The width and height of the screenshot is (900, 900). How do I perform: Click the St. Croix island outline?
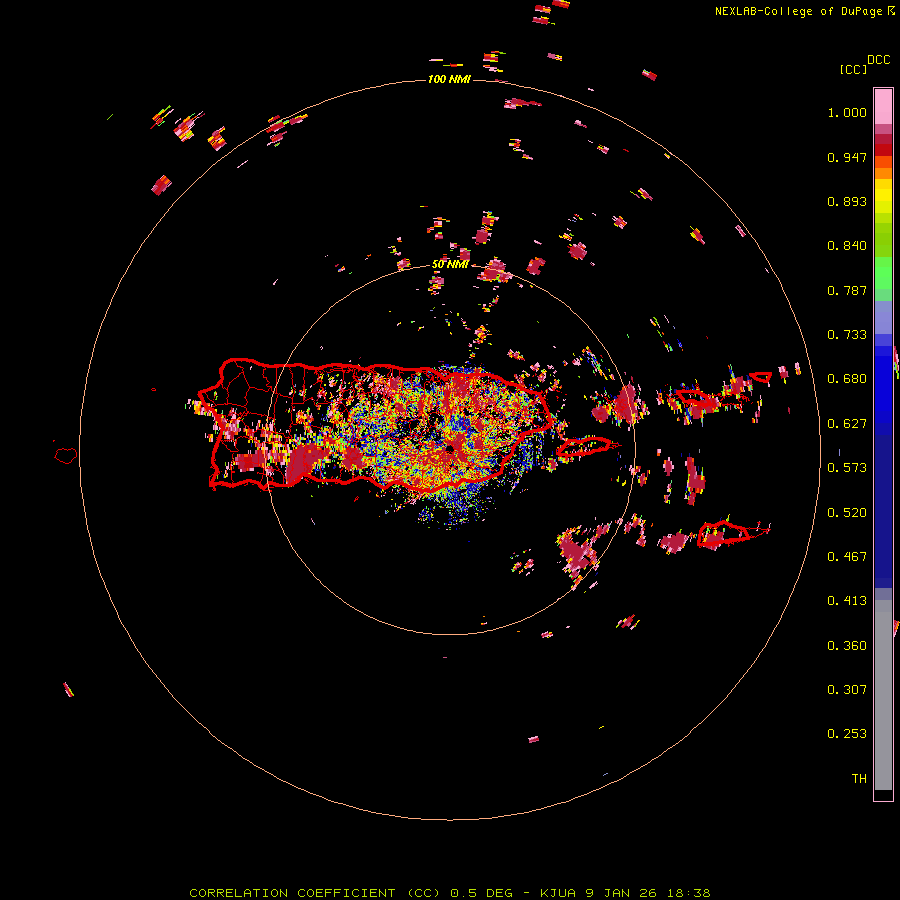click(733, 534)
